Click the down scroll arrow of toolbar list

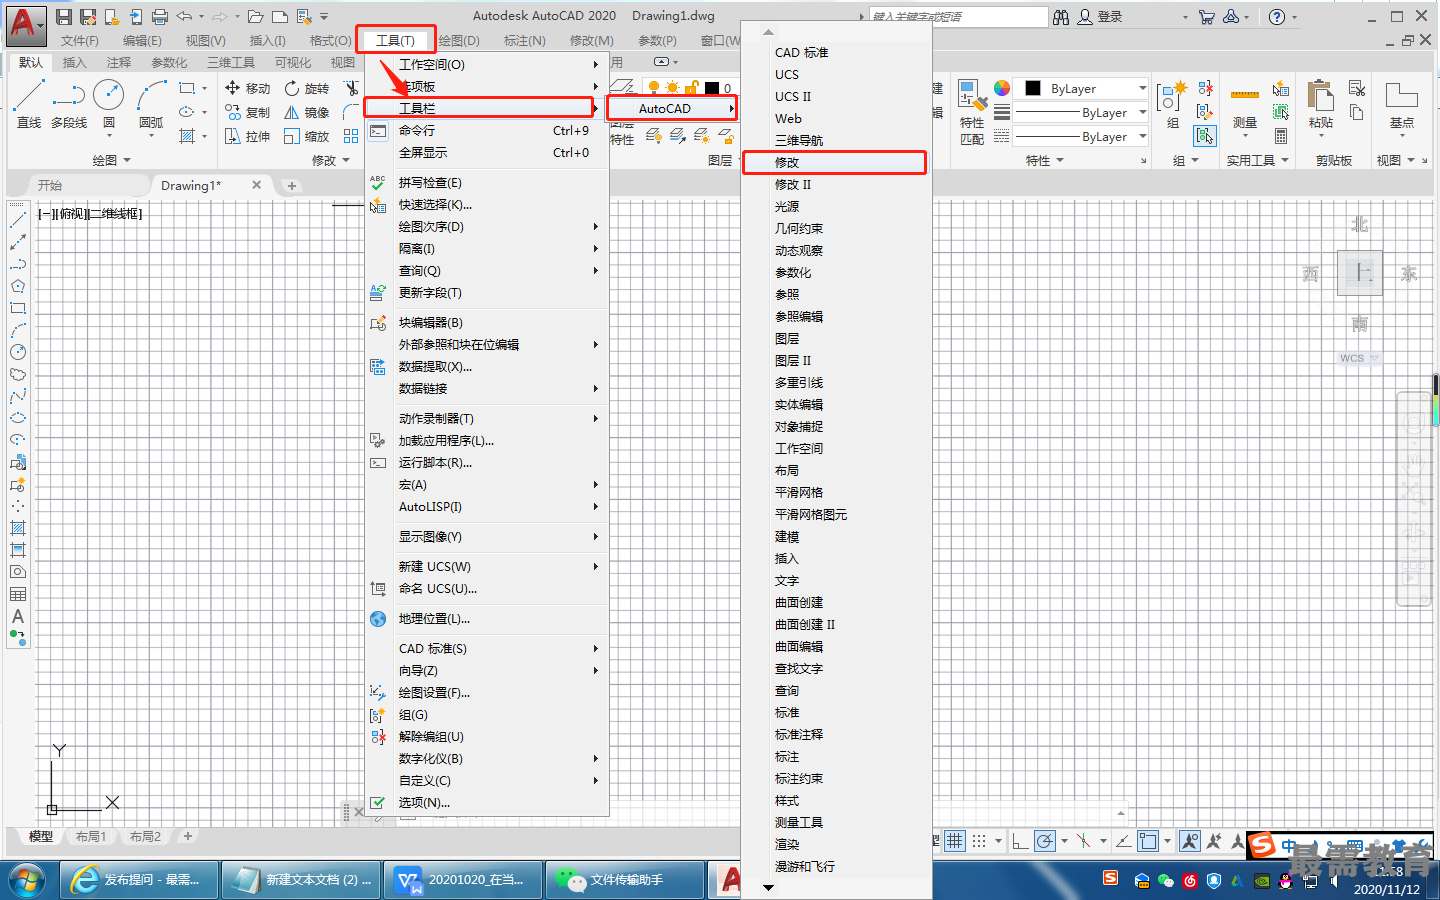click(768, 887)
